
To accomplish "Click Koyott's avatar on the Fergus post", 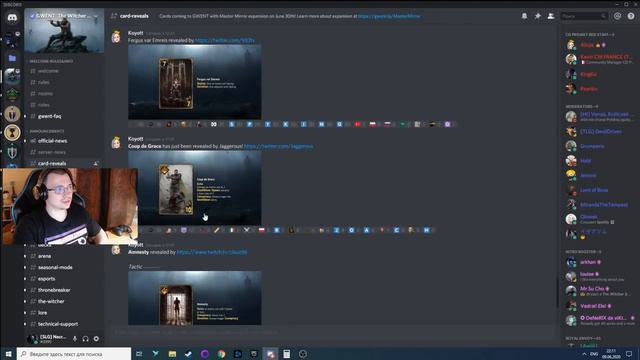I will 116,37.
